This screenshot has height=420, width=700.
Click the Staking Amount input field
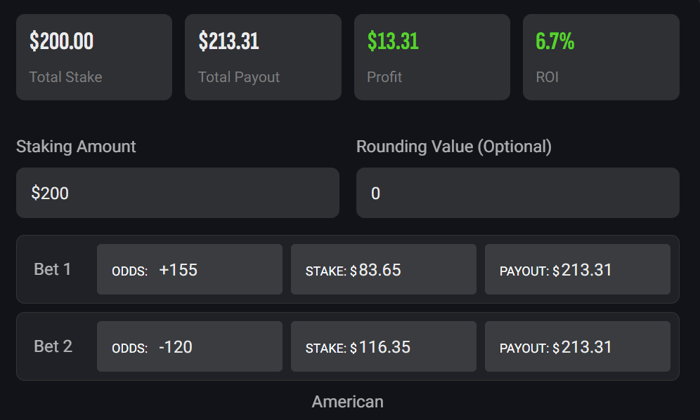[177, 193]
